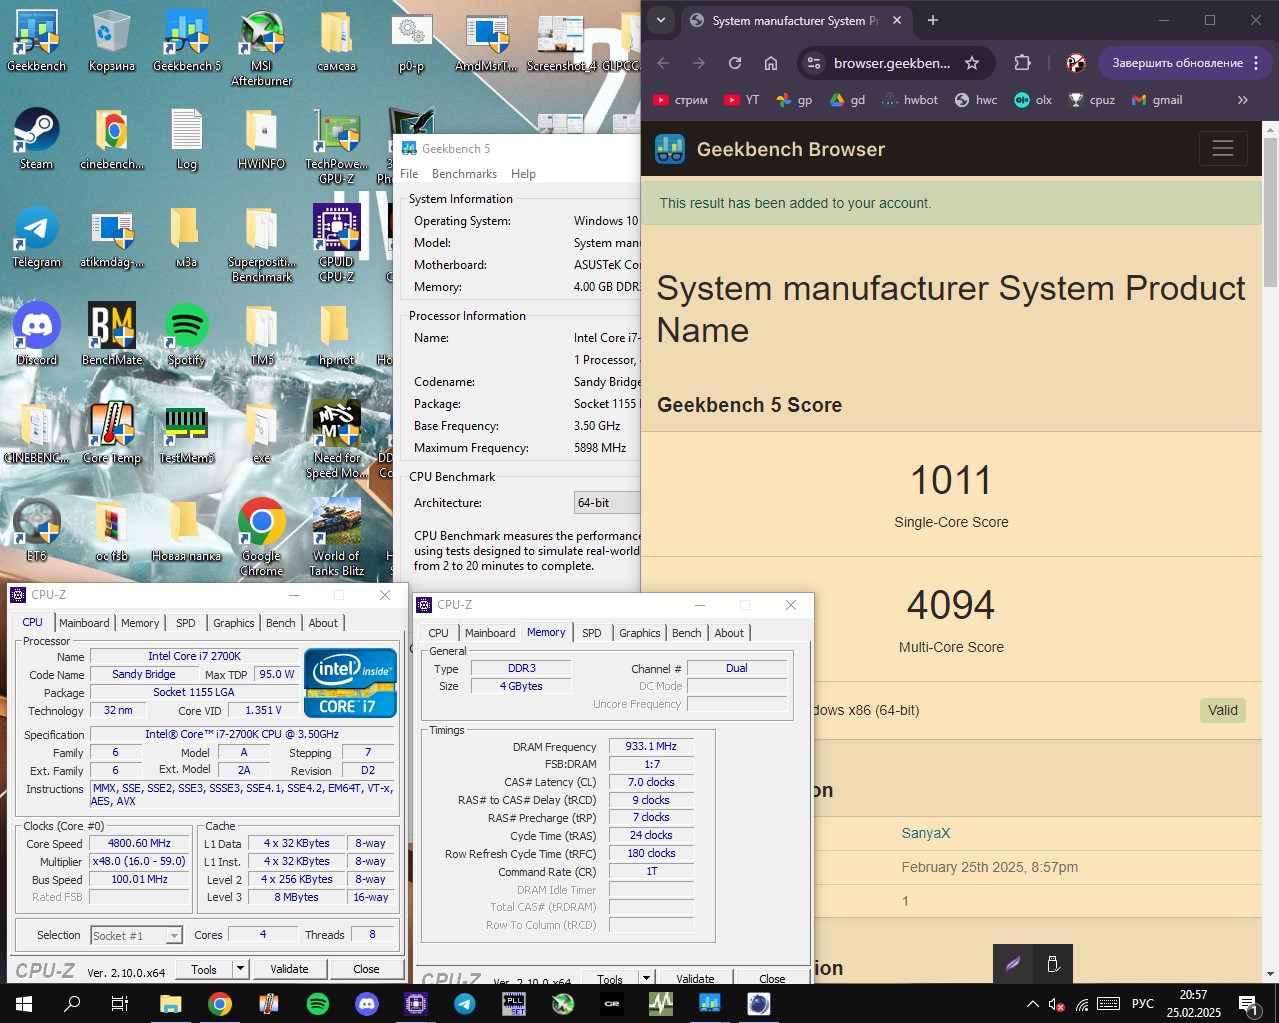Open the SPD tab in right CPU-Z

[592, 633]
